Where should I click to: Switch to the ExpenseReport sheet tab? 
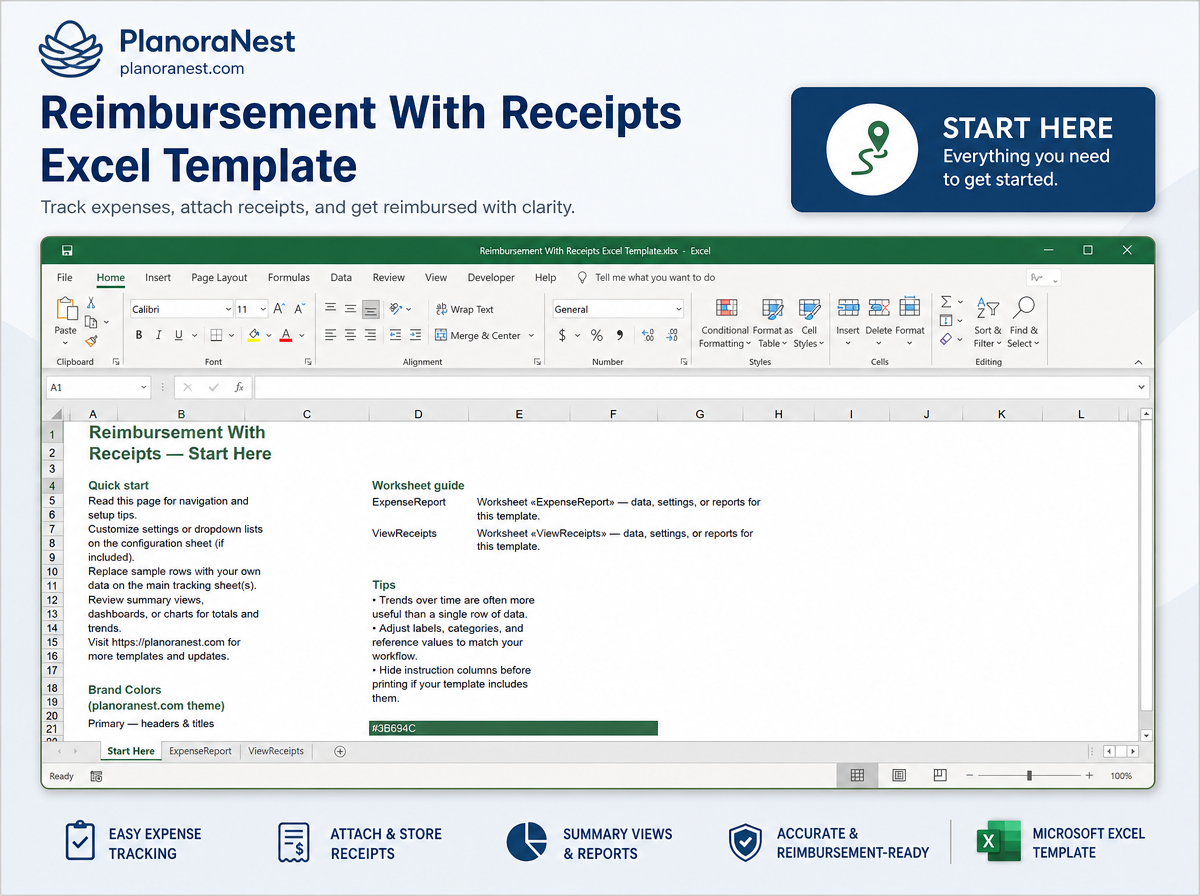[x=200, y=751]
